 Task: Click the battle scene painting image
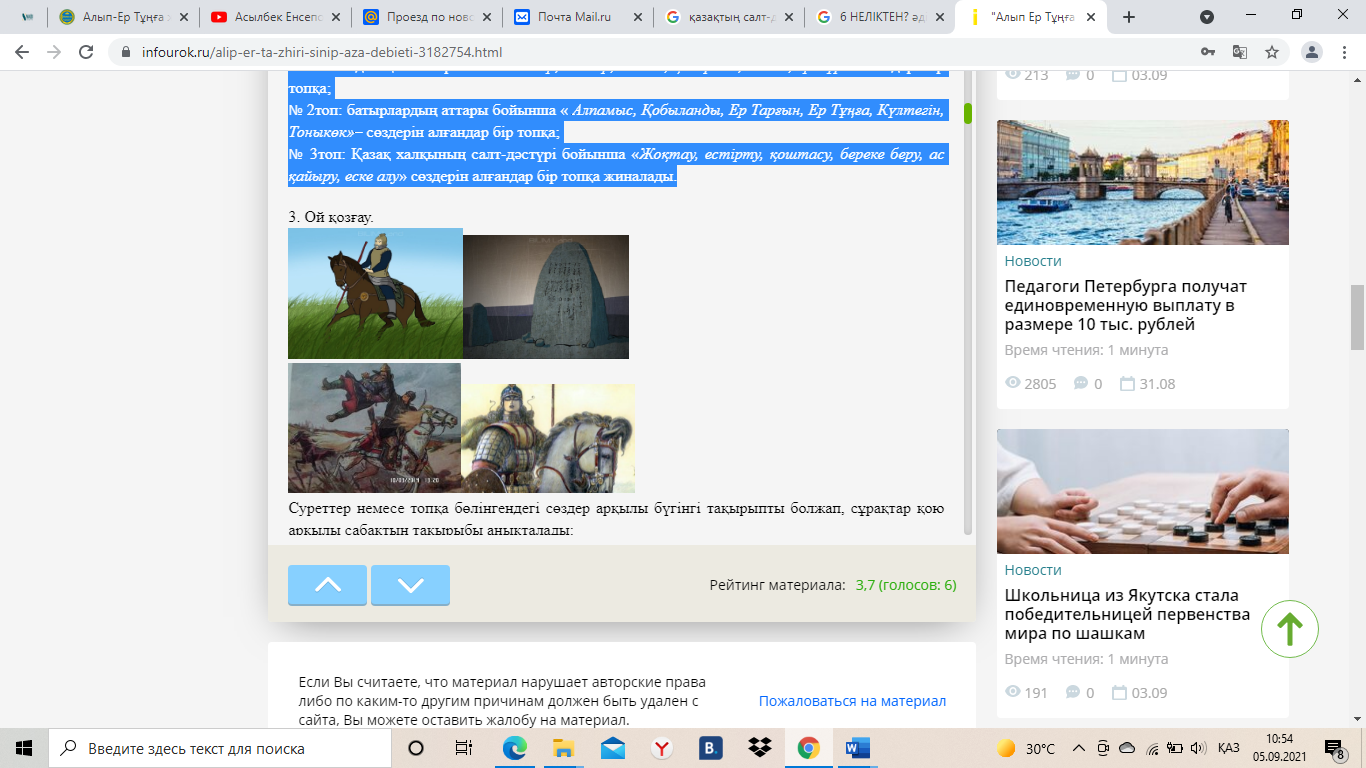(x=374, y=427)
